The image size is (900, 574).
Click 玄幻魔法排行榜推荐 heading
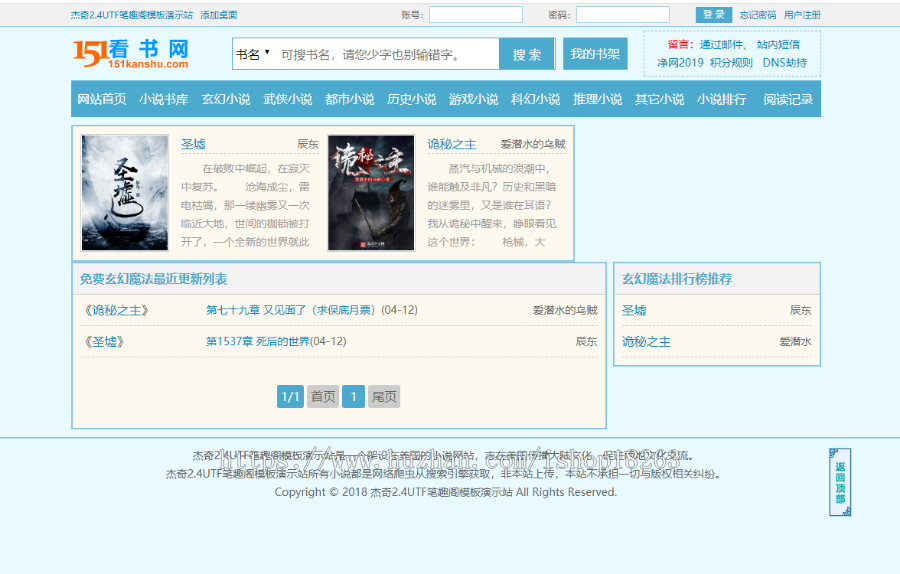pos(677,279)
